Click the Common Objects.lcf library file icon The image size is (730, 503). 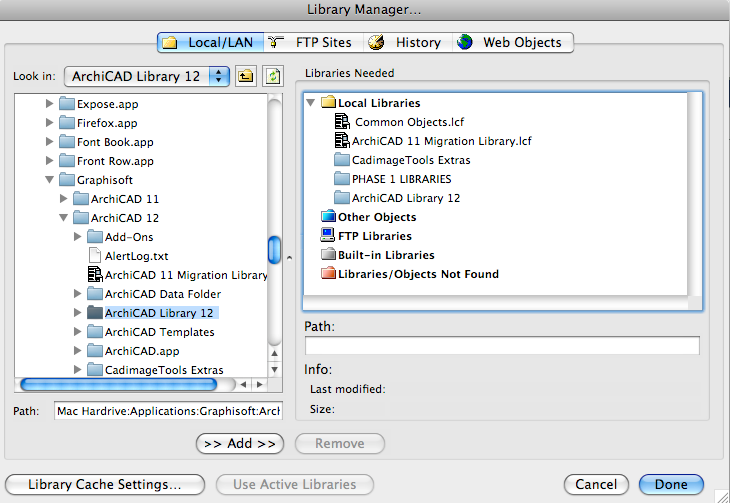342,122
